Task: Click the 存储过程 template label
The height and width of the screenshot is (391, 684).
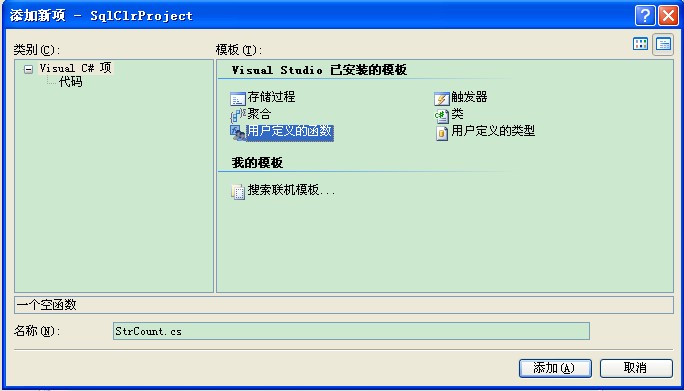Action: pos(271,97)
